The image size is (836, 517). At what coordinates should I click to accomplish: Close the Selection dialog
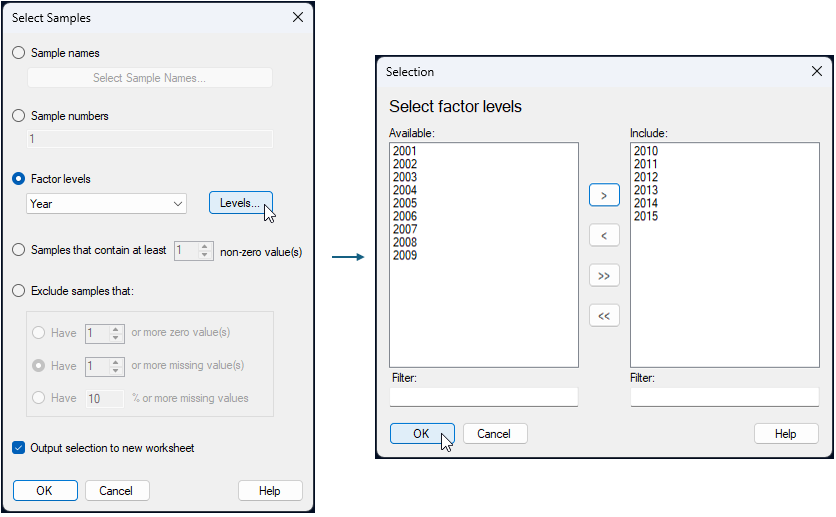pos(816,72)
